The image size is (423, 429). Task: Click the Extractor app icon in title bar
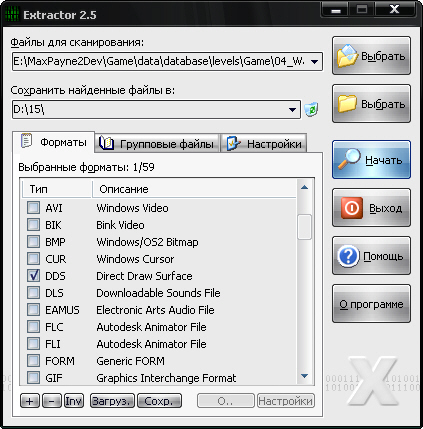(x=12, y=15)
